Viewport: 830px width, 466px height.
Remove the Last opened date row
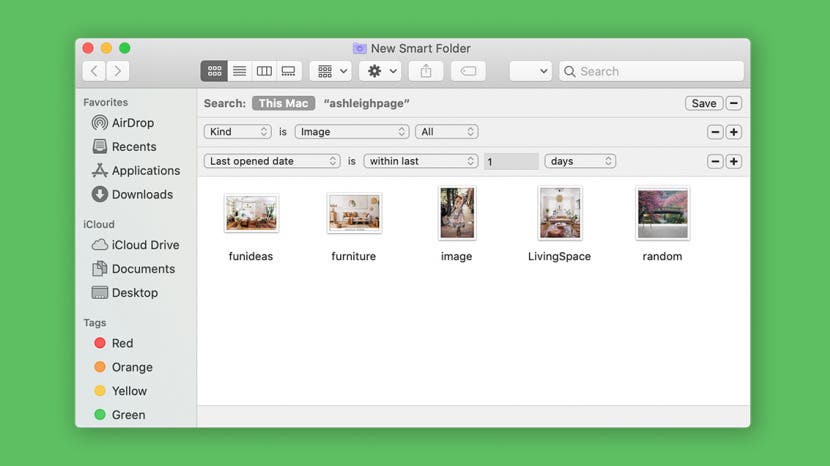tap(715, 161)
